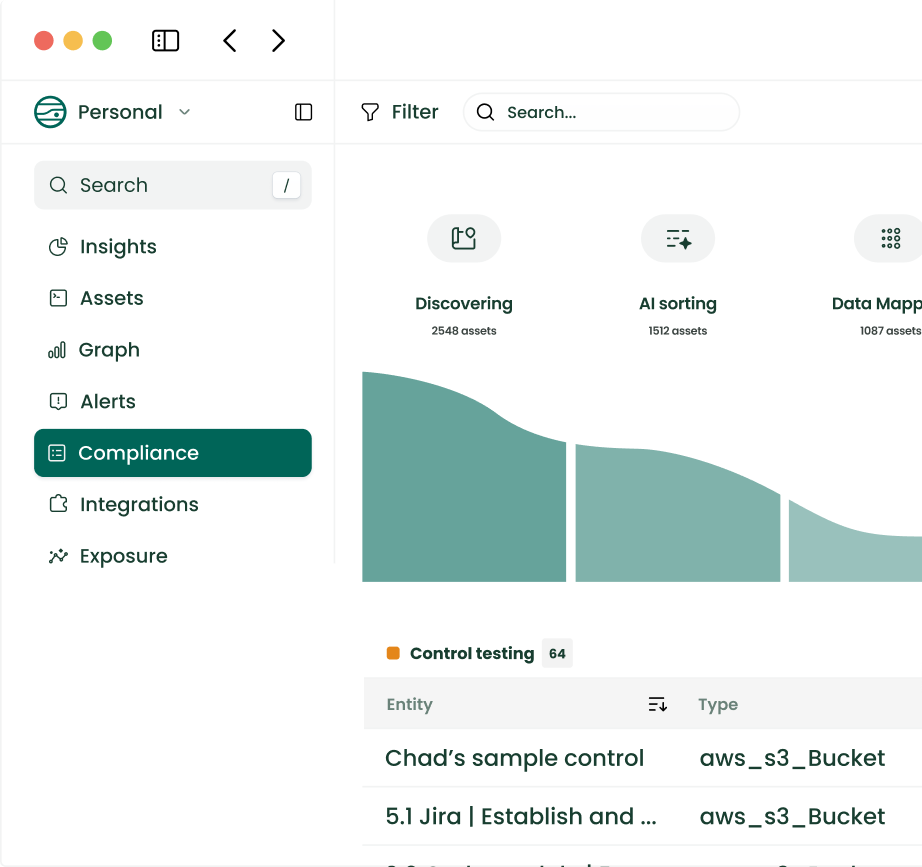The height and width of the screenshot is (867, 922).
Task: Click the Exposure sparkline icon
Action: point(58,556)
